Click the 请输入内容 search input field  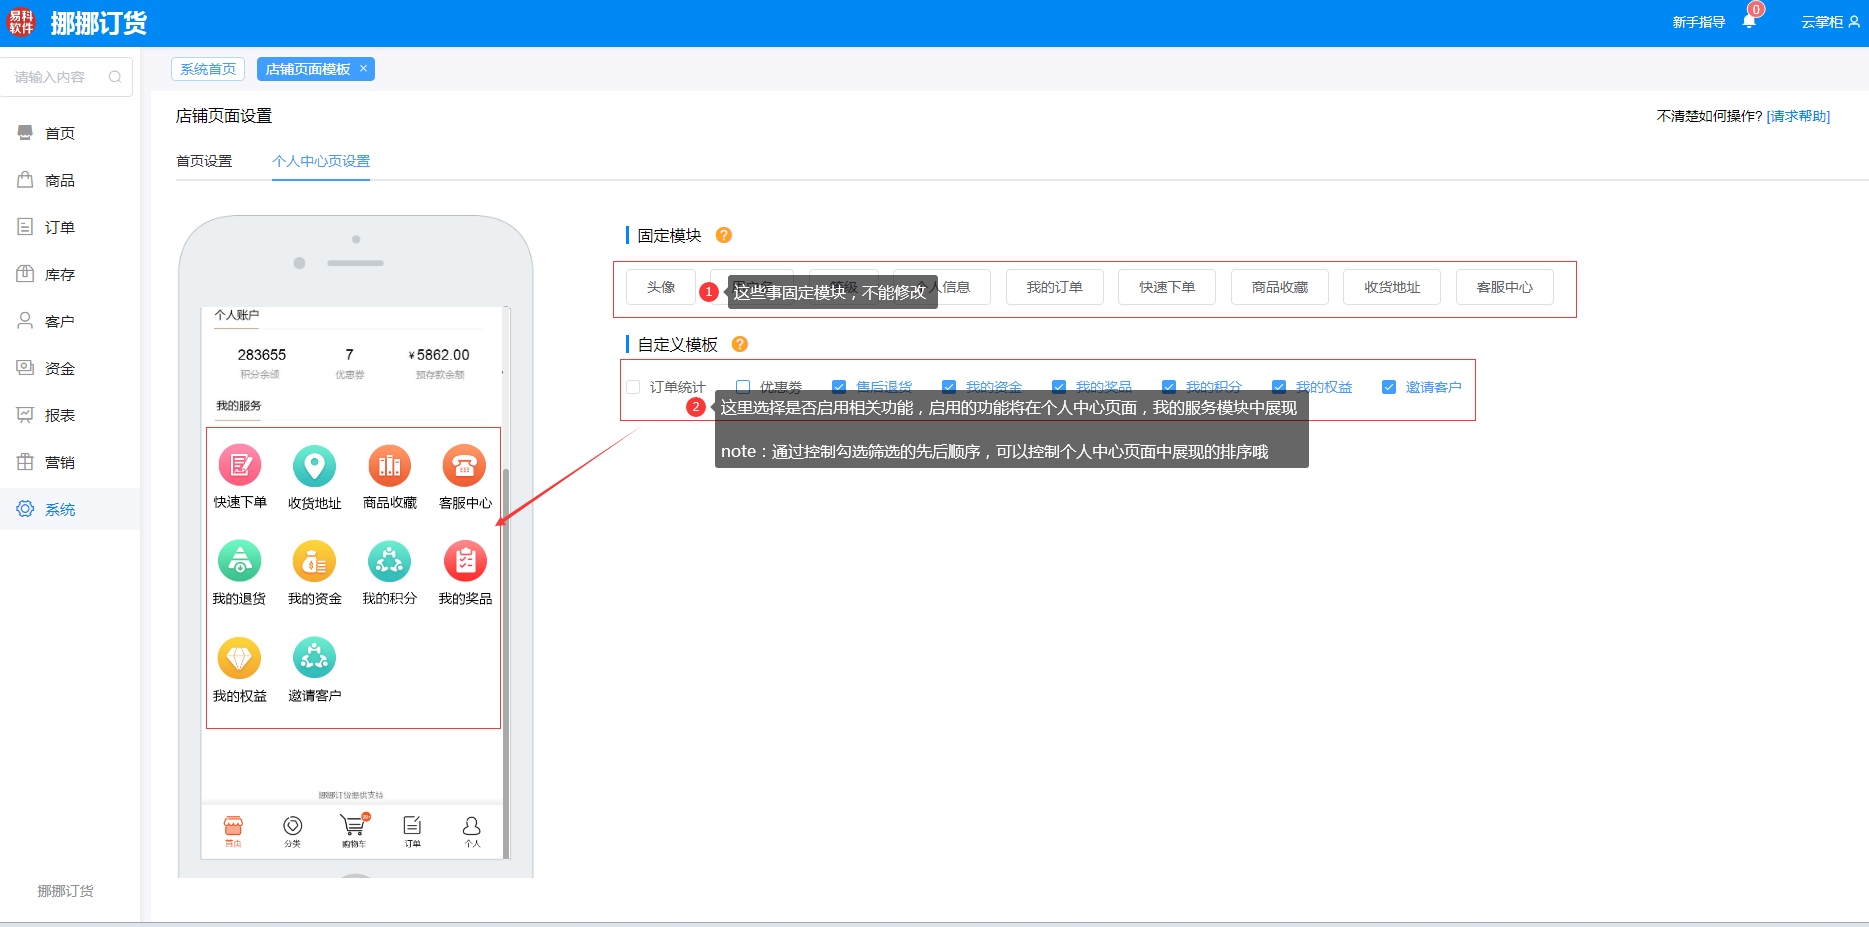click(55, 77)
